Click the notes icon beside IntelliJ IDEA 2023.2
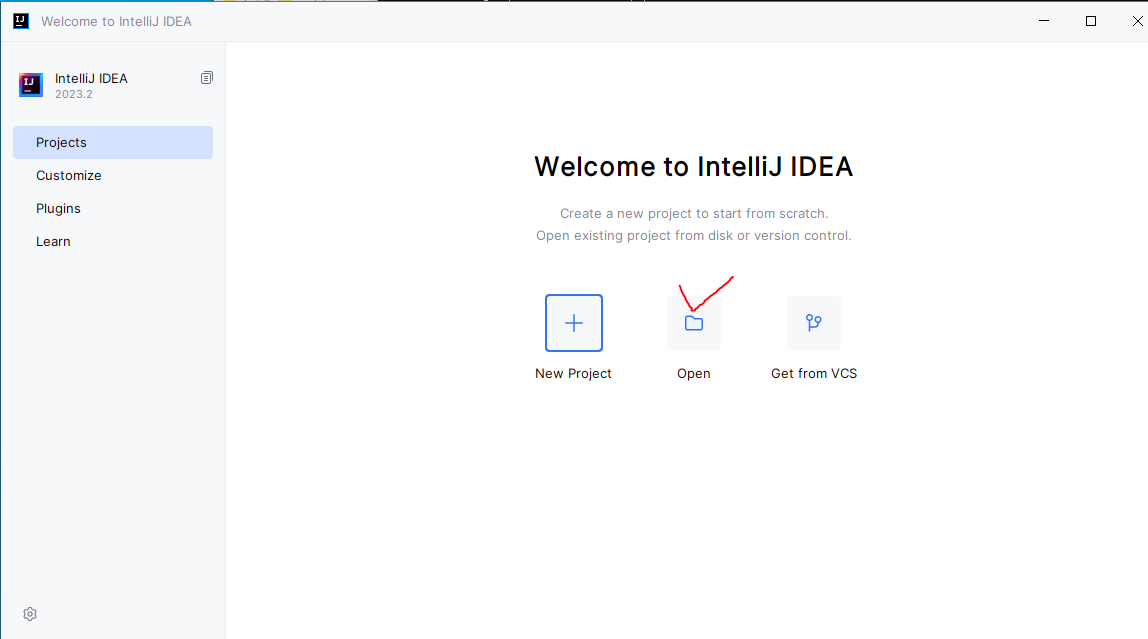This screenshot has height=639, width=1148. coord(206,78)
